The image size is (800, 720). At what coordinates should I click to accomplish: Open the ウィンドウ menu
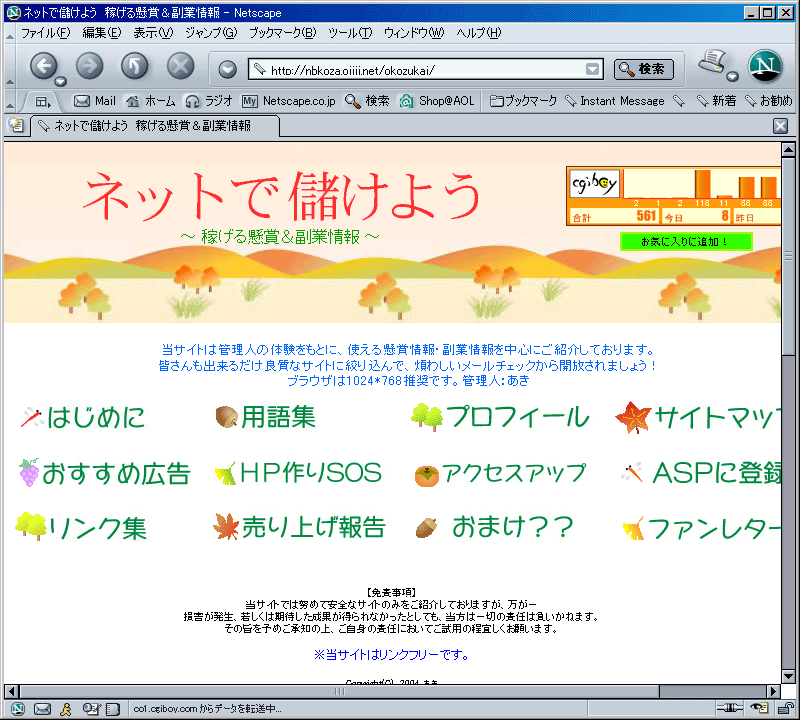(x=414, y=33)
